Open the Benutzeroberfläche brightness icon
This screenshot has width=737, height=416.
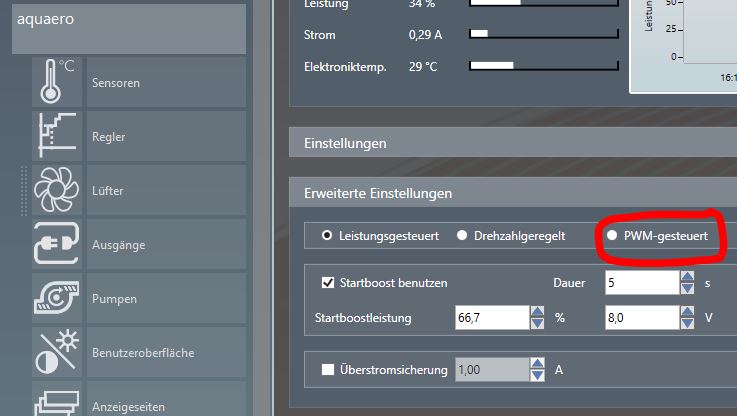(57, 352)
